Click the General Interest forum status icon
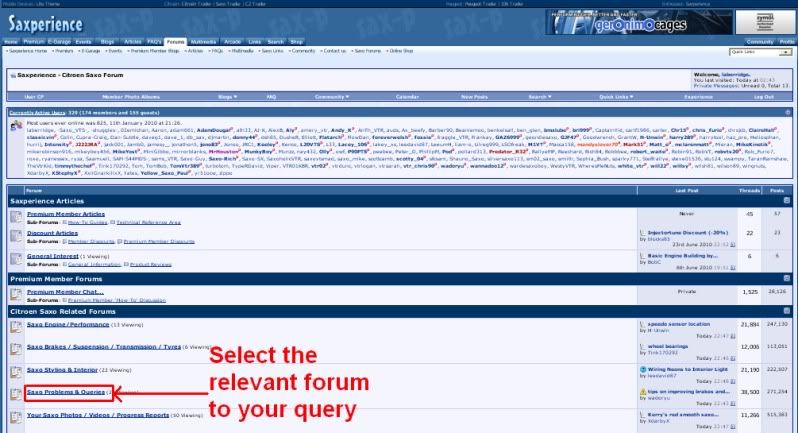Screen dimensions: 798x433 (x=16, y=259)
